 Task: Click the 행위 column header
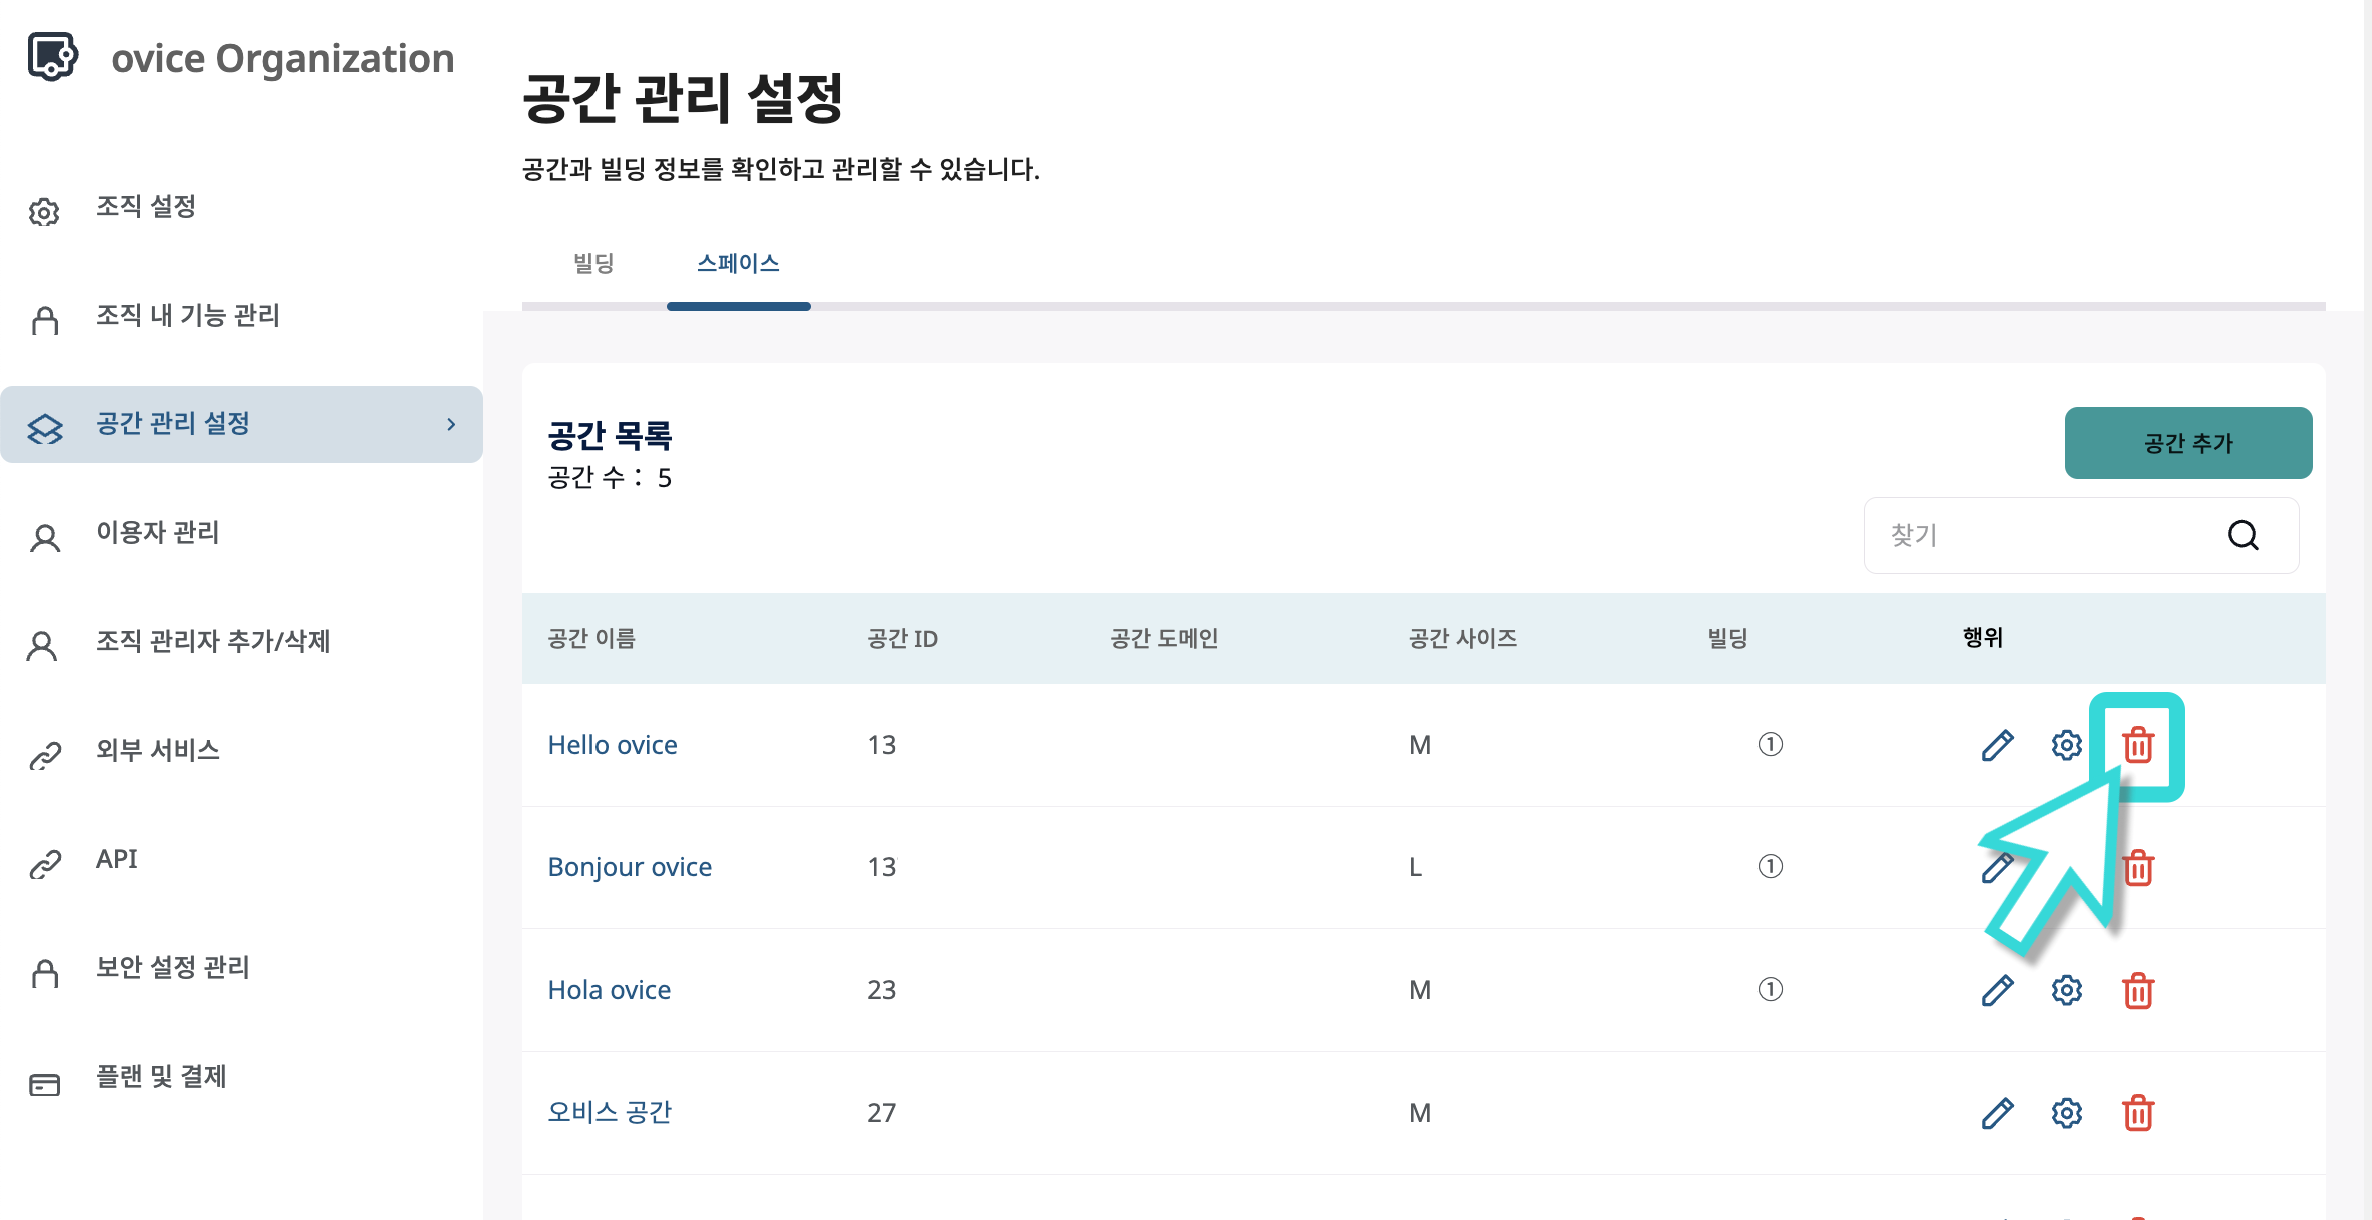1982,637
